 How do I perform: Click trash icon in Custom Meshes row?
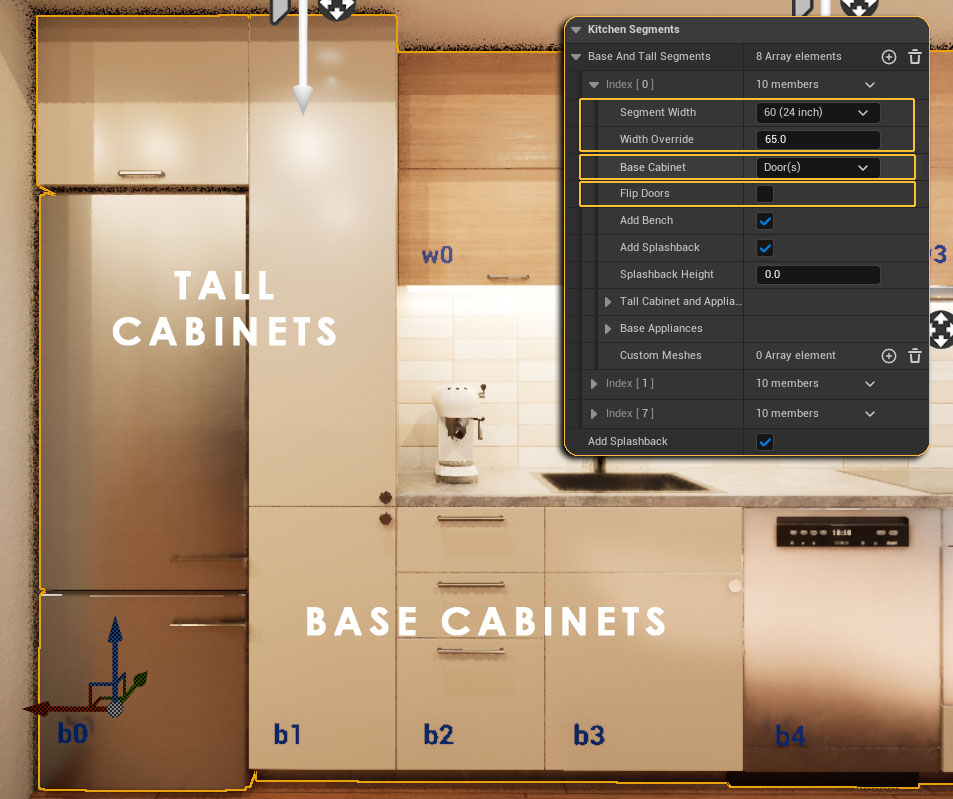click(x=914, y=356)
